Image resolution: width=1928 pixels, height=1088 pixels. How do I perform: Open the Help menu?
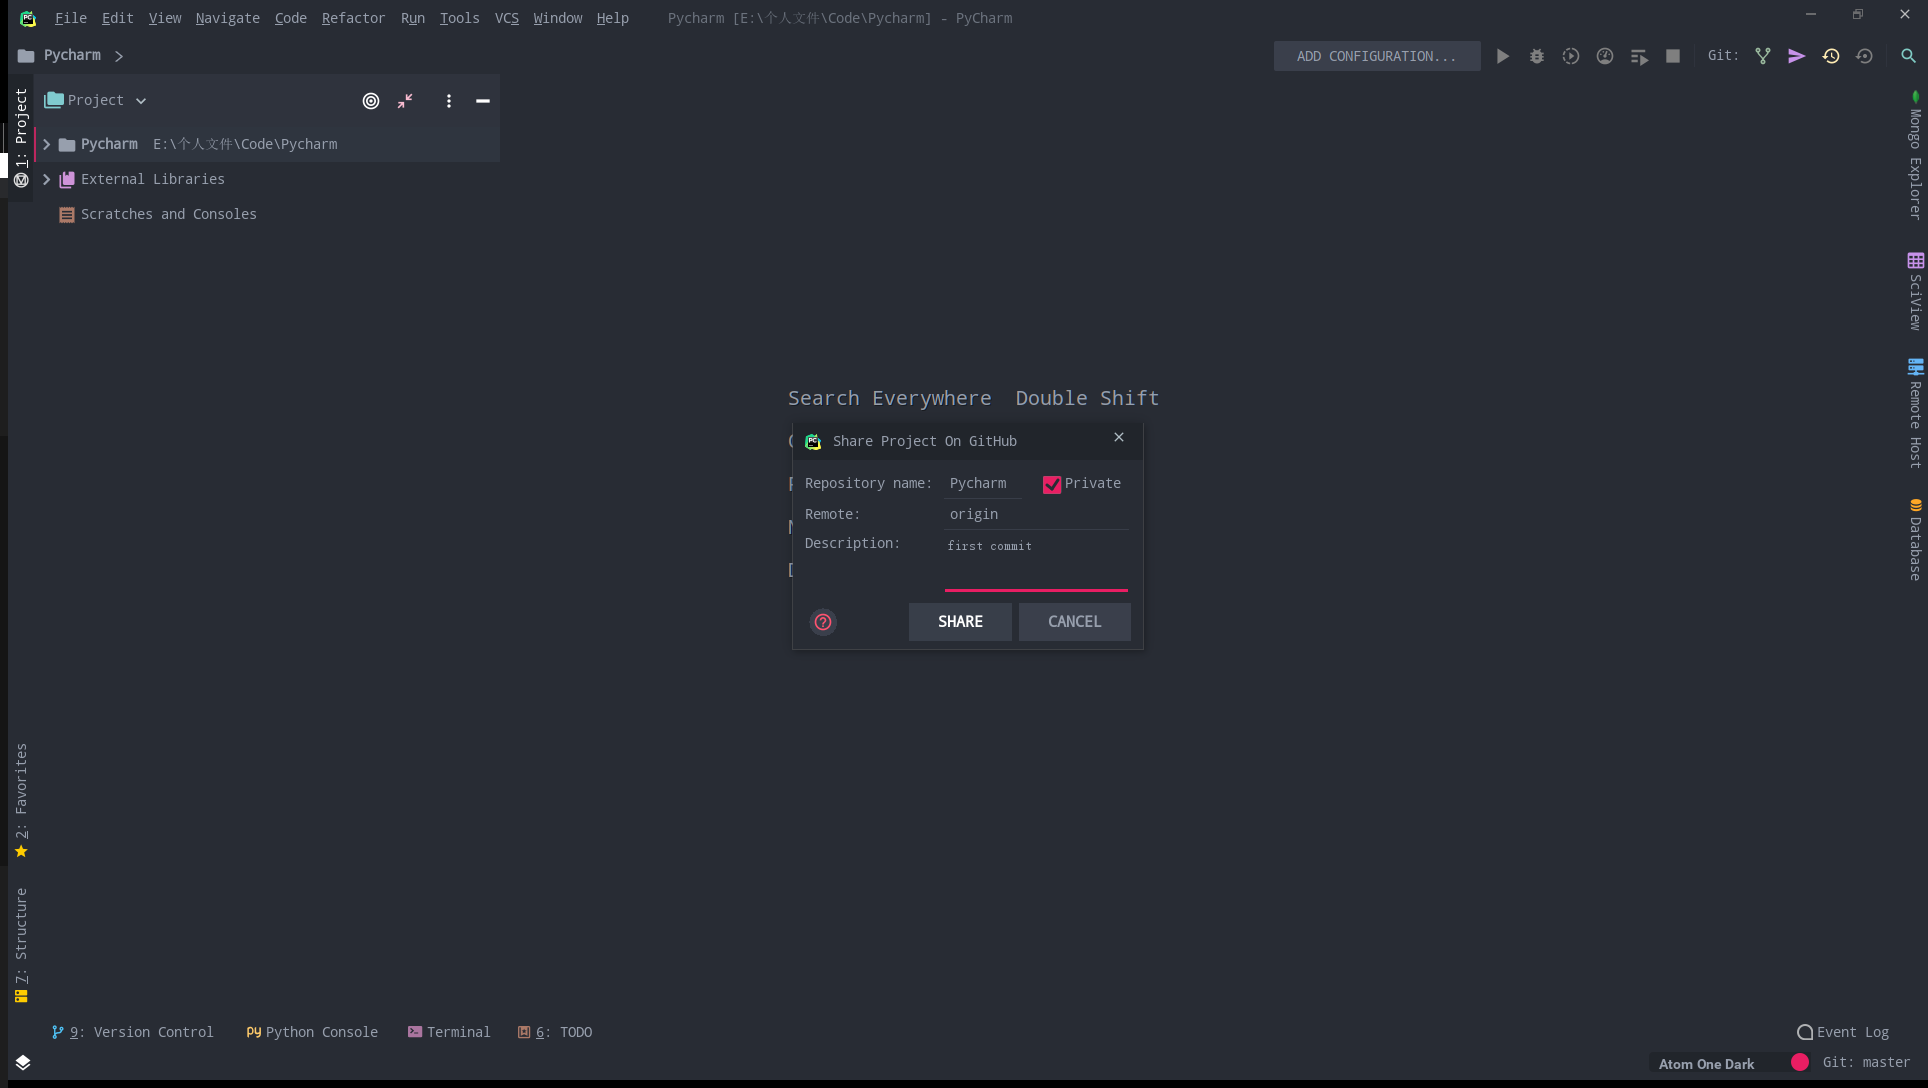pyautogui.click(x=613, y=18)
